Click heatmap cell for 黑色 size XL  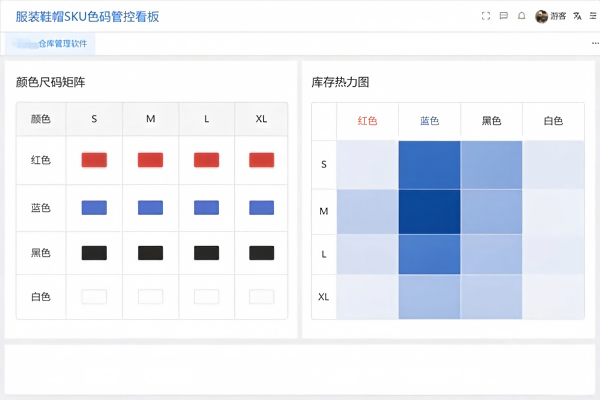pos(491,297)
